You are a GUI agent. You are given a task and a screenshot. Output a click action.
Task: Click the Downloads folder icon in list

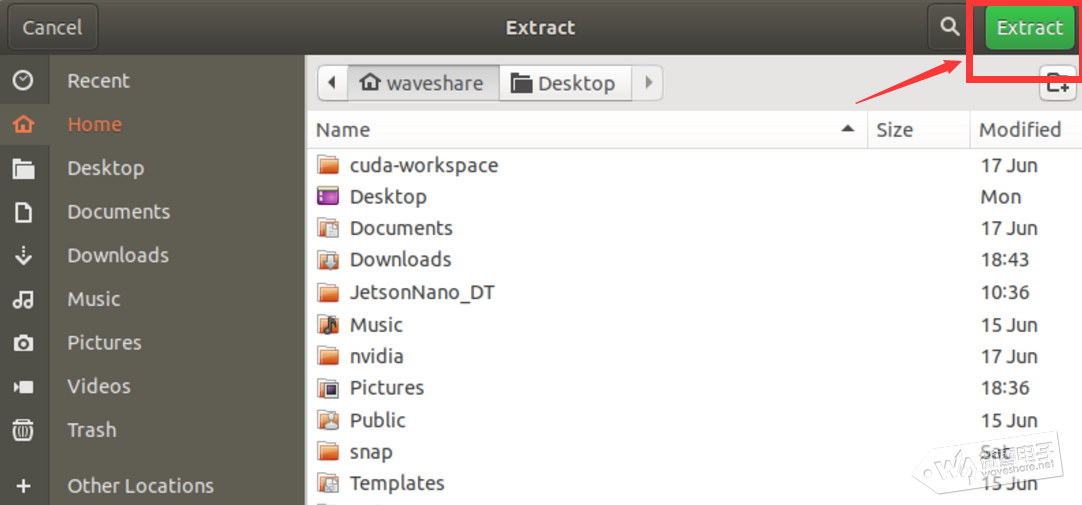pyautogui.click(x=328, y=260)
